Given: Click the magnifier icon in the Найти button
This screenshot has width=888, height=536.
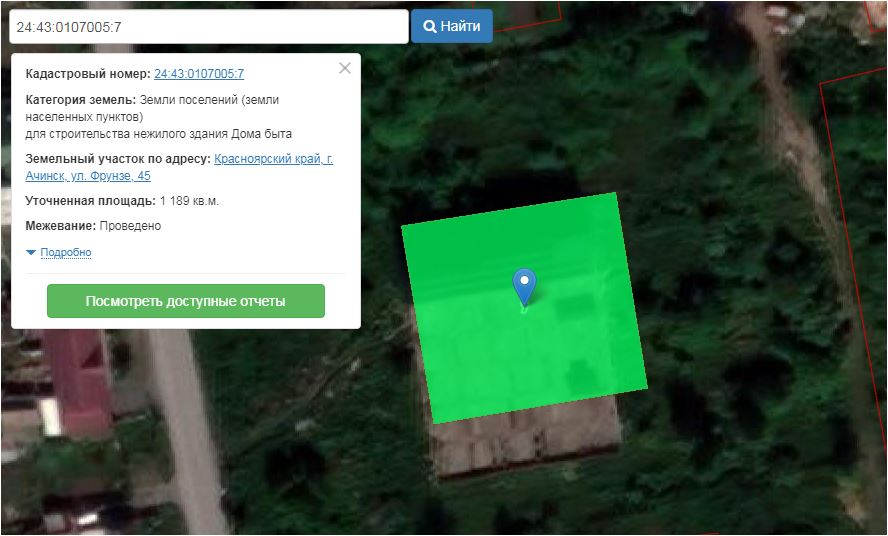Looking at the screenshot, I should pos(429,26).
